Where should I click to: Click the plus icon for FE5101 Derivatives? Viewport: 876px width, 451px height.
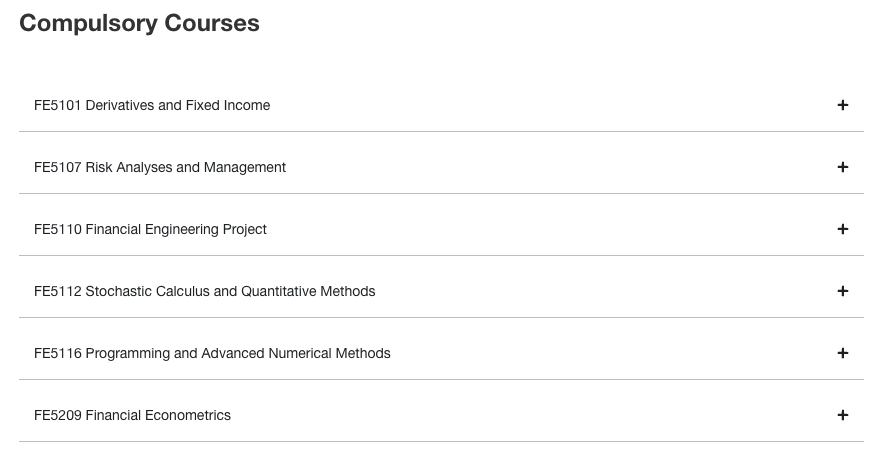843,105
